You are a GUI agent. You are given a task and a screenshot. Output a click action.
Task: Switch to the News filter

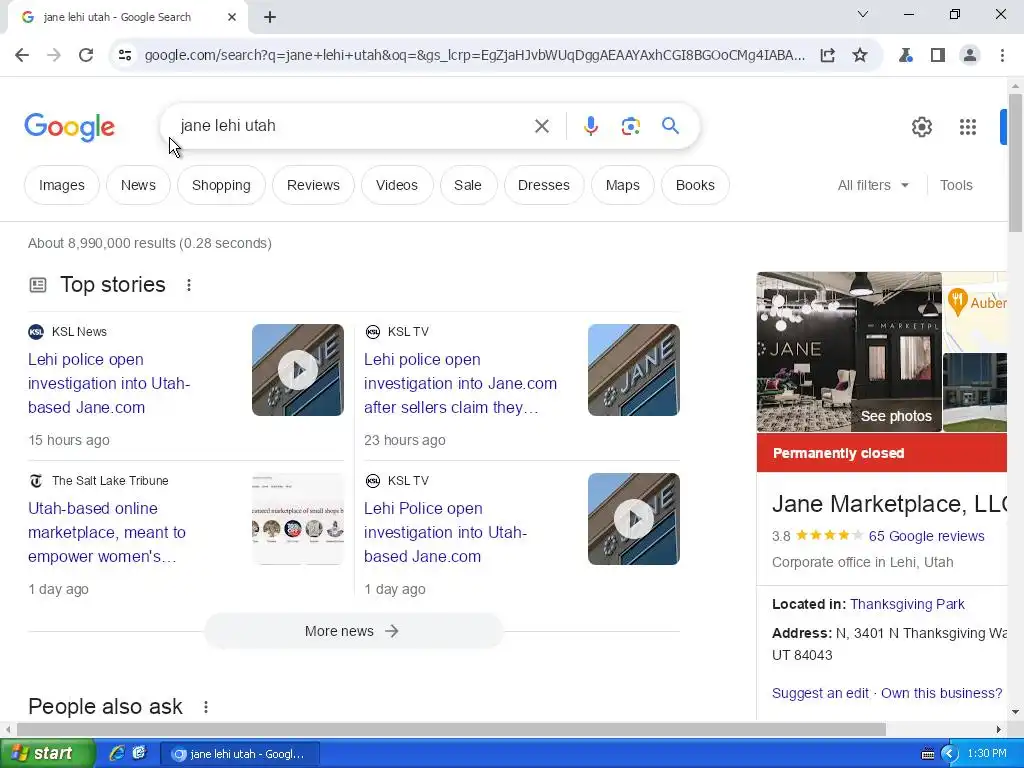[x=138, y=185]
